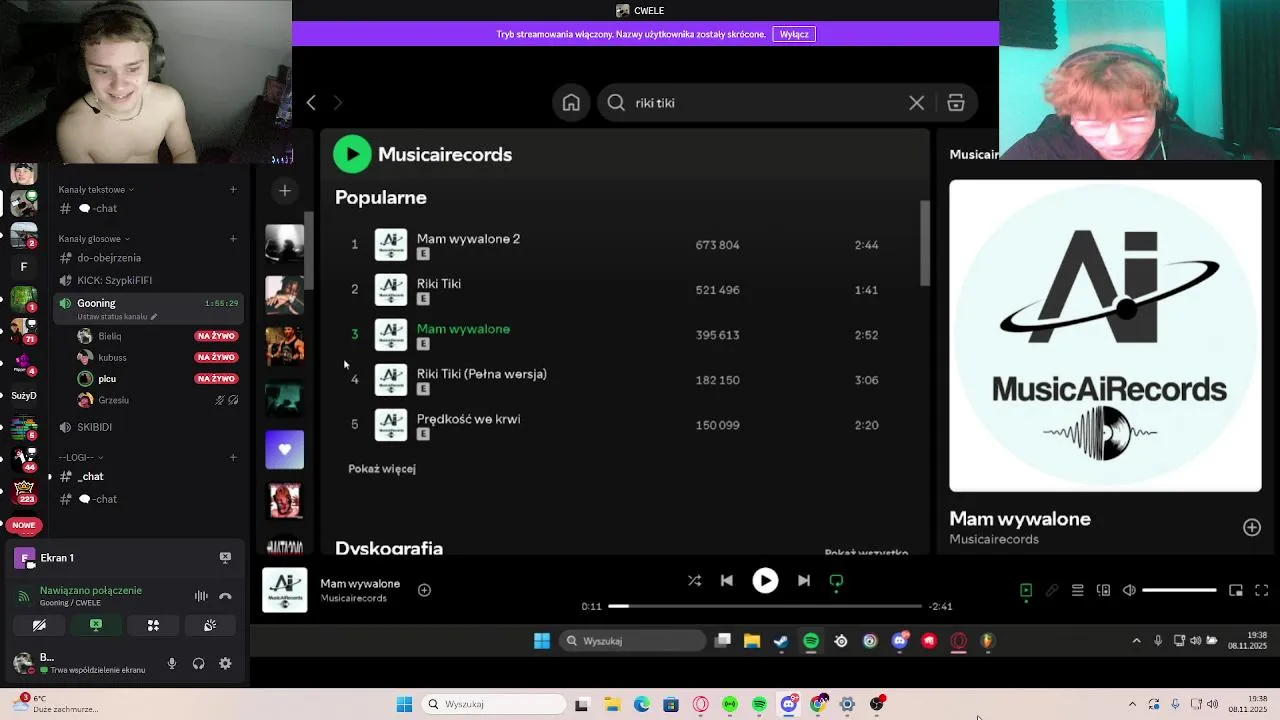Add a channel to 'Kanały tekstowe'
The width and height of the screenshot is (1280, 720).
point(233,189)
